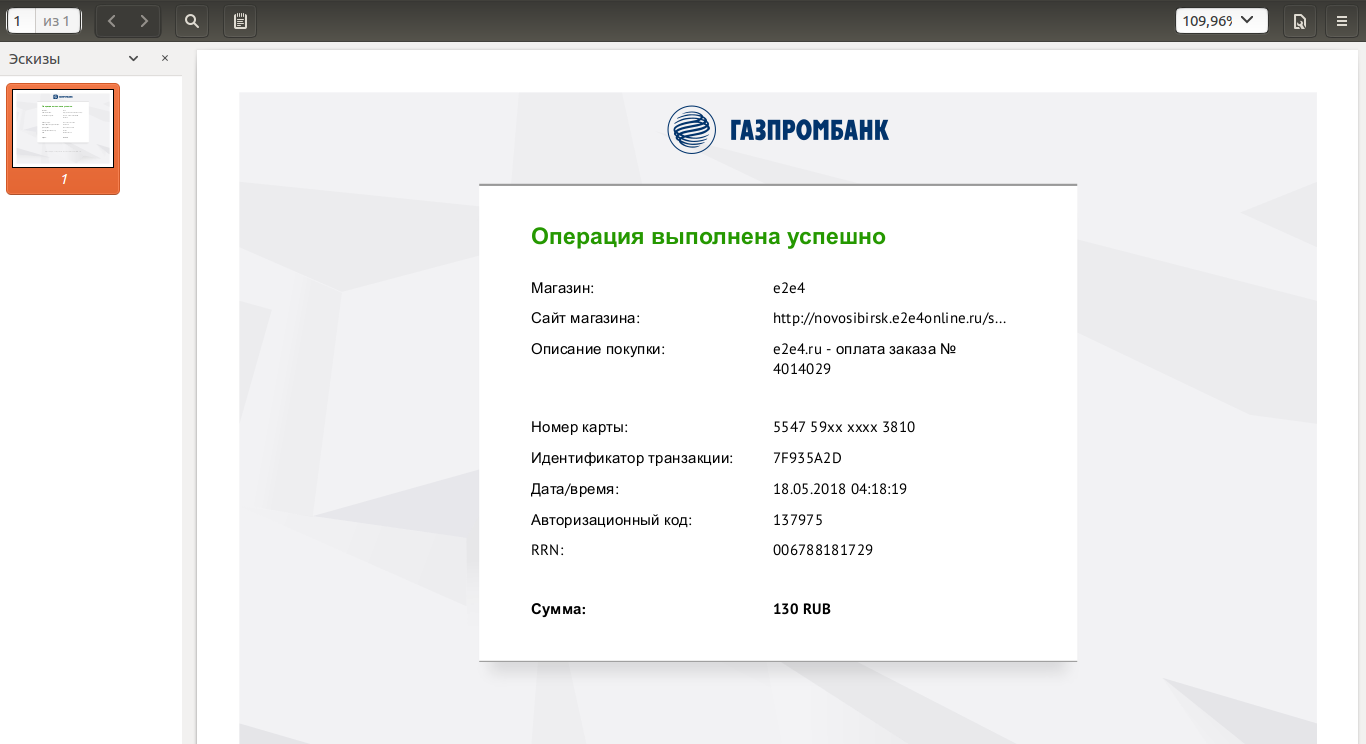The height and width of the screenshot is (744, 1366).
Task: Open the search magnifier tool
Action: pyautogui.click(x=192, y=20)
